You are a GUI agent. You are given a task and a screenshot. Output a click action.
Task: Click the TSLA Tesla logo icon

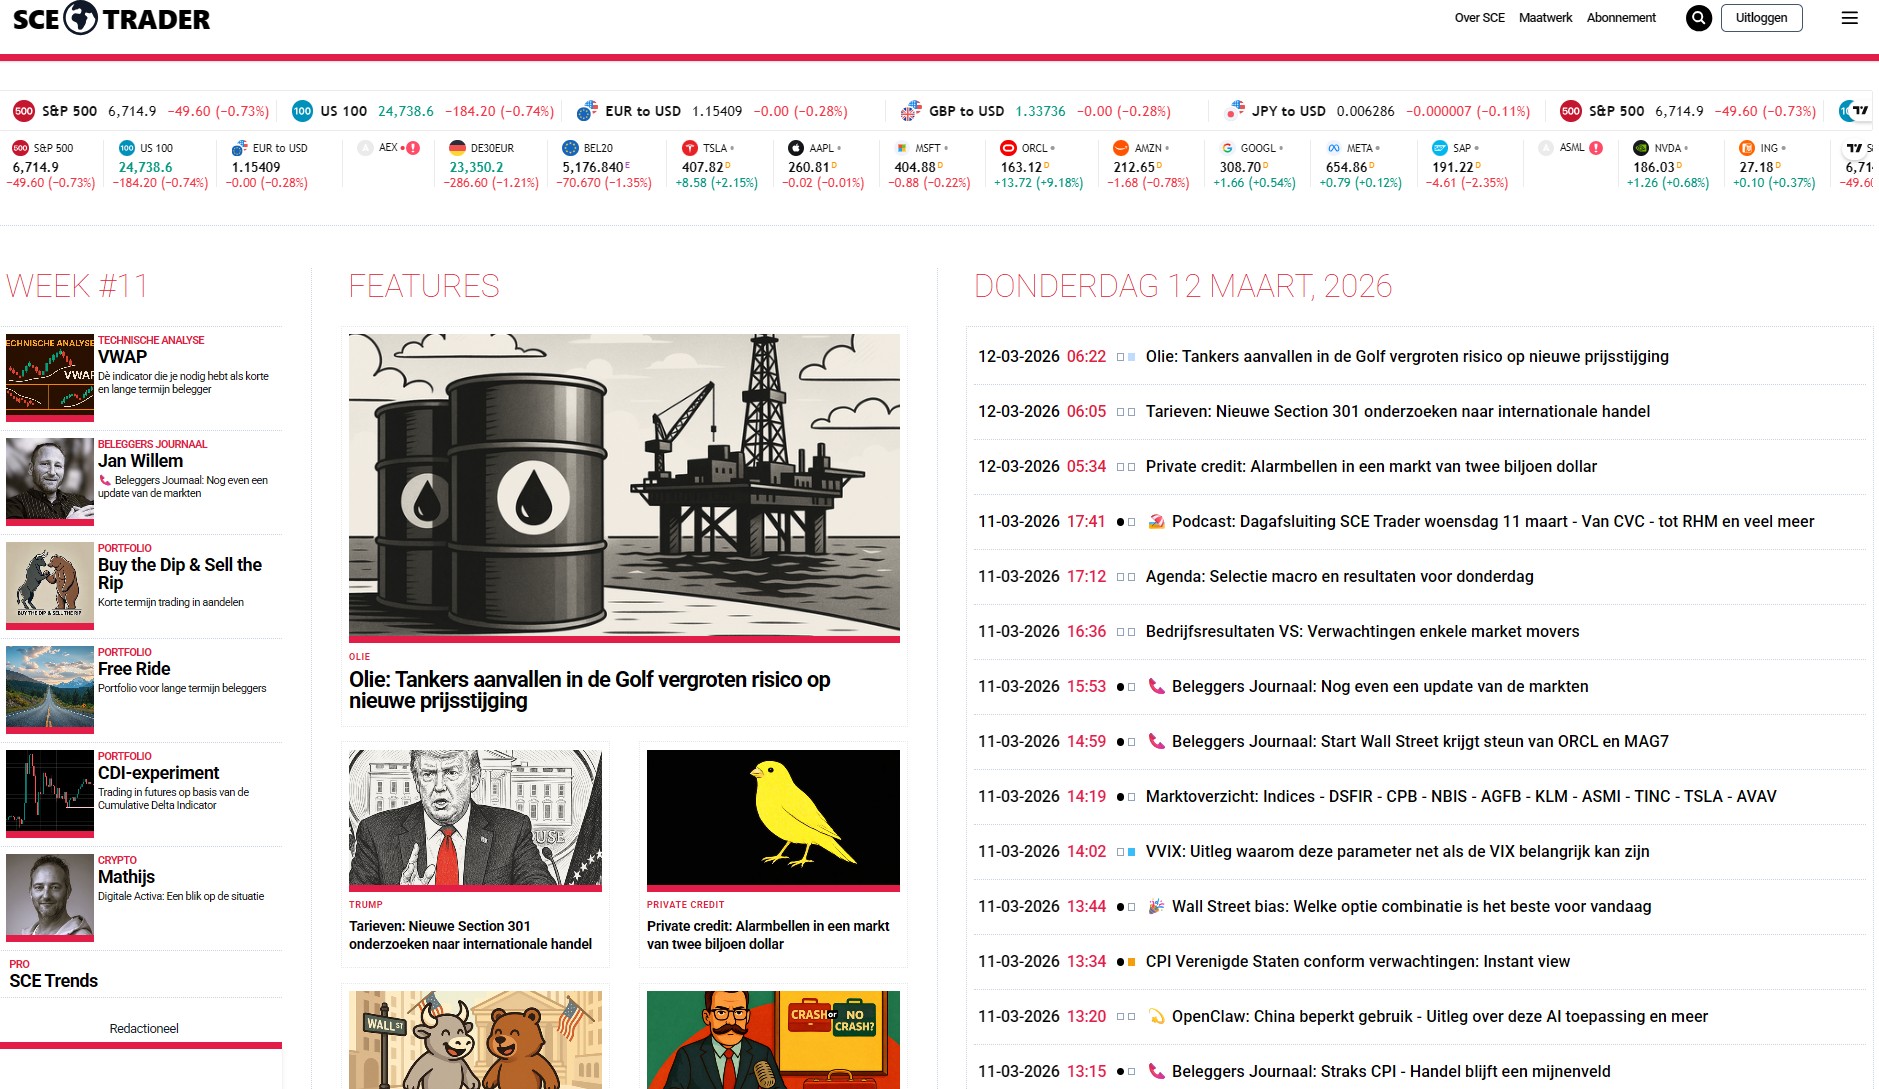(x=689, y=148)
